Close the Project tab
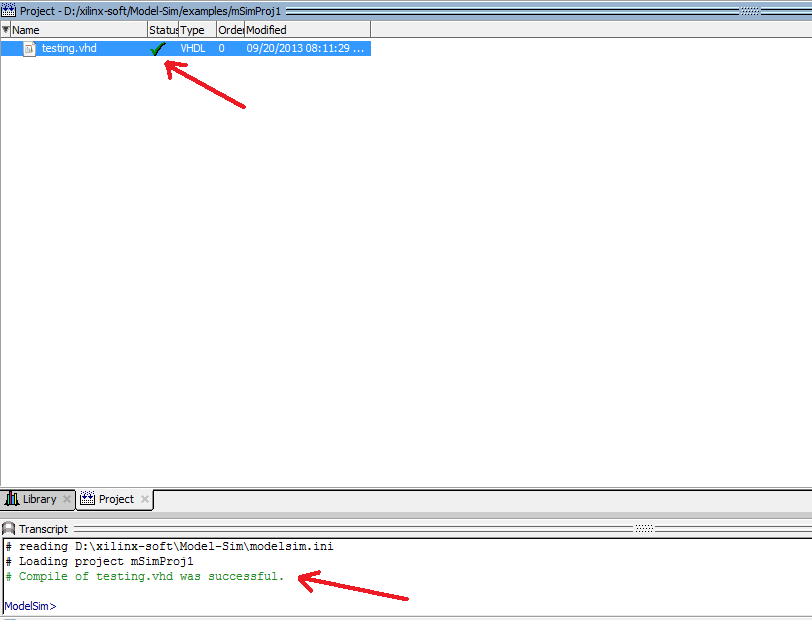 (x=145, y=499)
